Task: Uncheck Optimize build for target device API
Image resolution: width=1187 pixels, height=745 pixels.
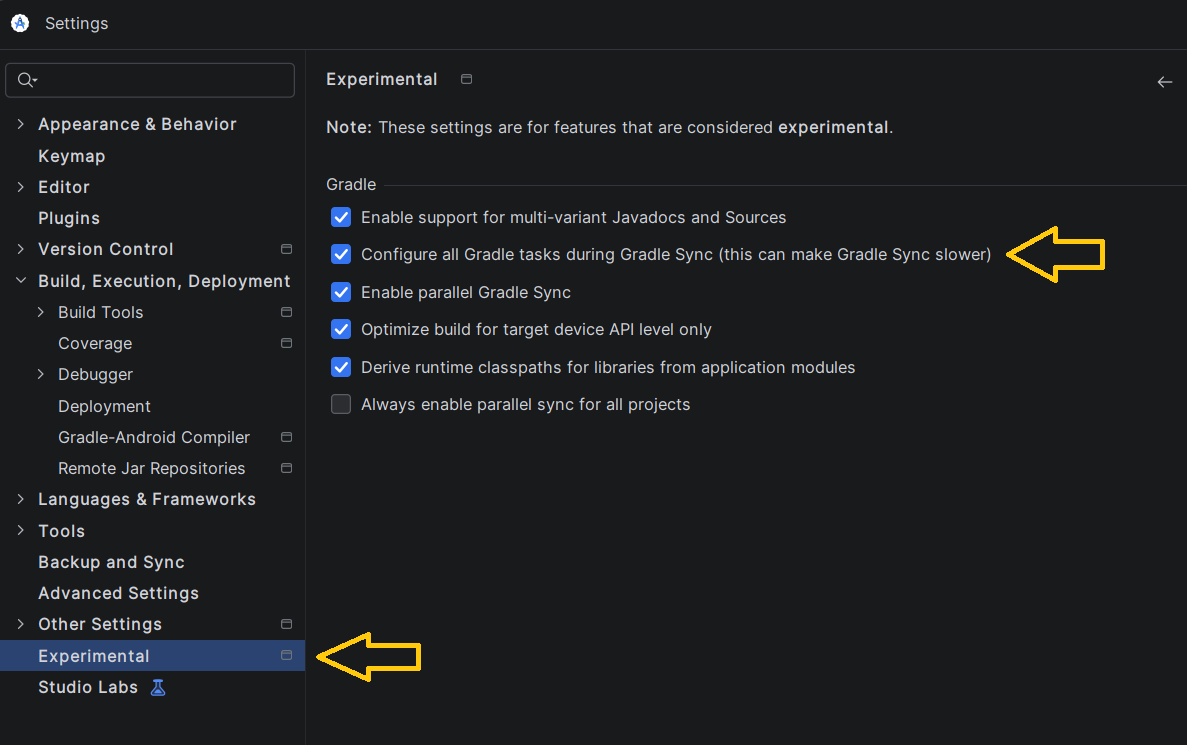Action: (341, 329)
